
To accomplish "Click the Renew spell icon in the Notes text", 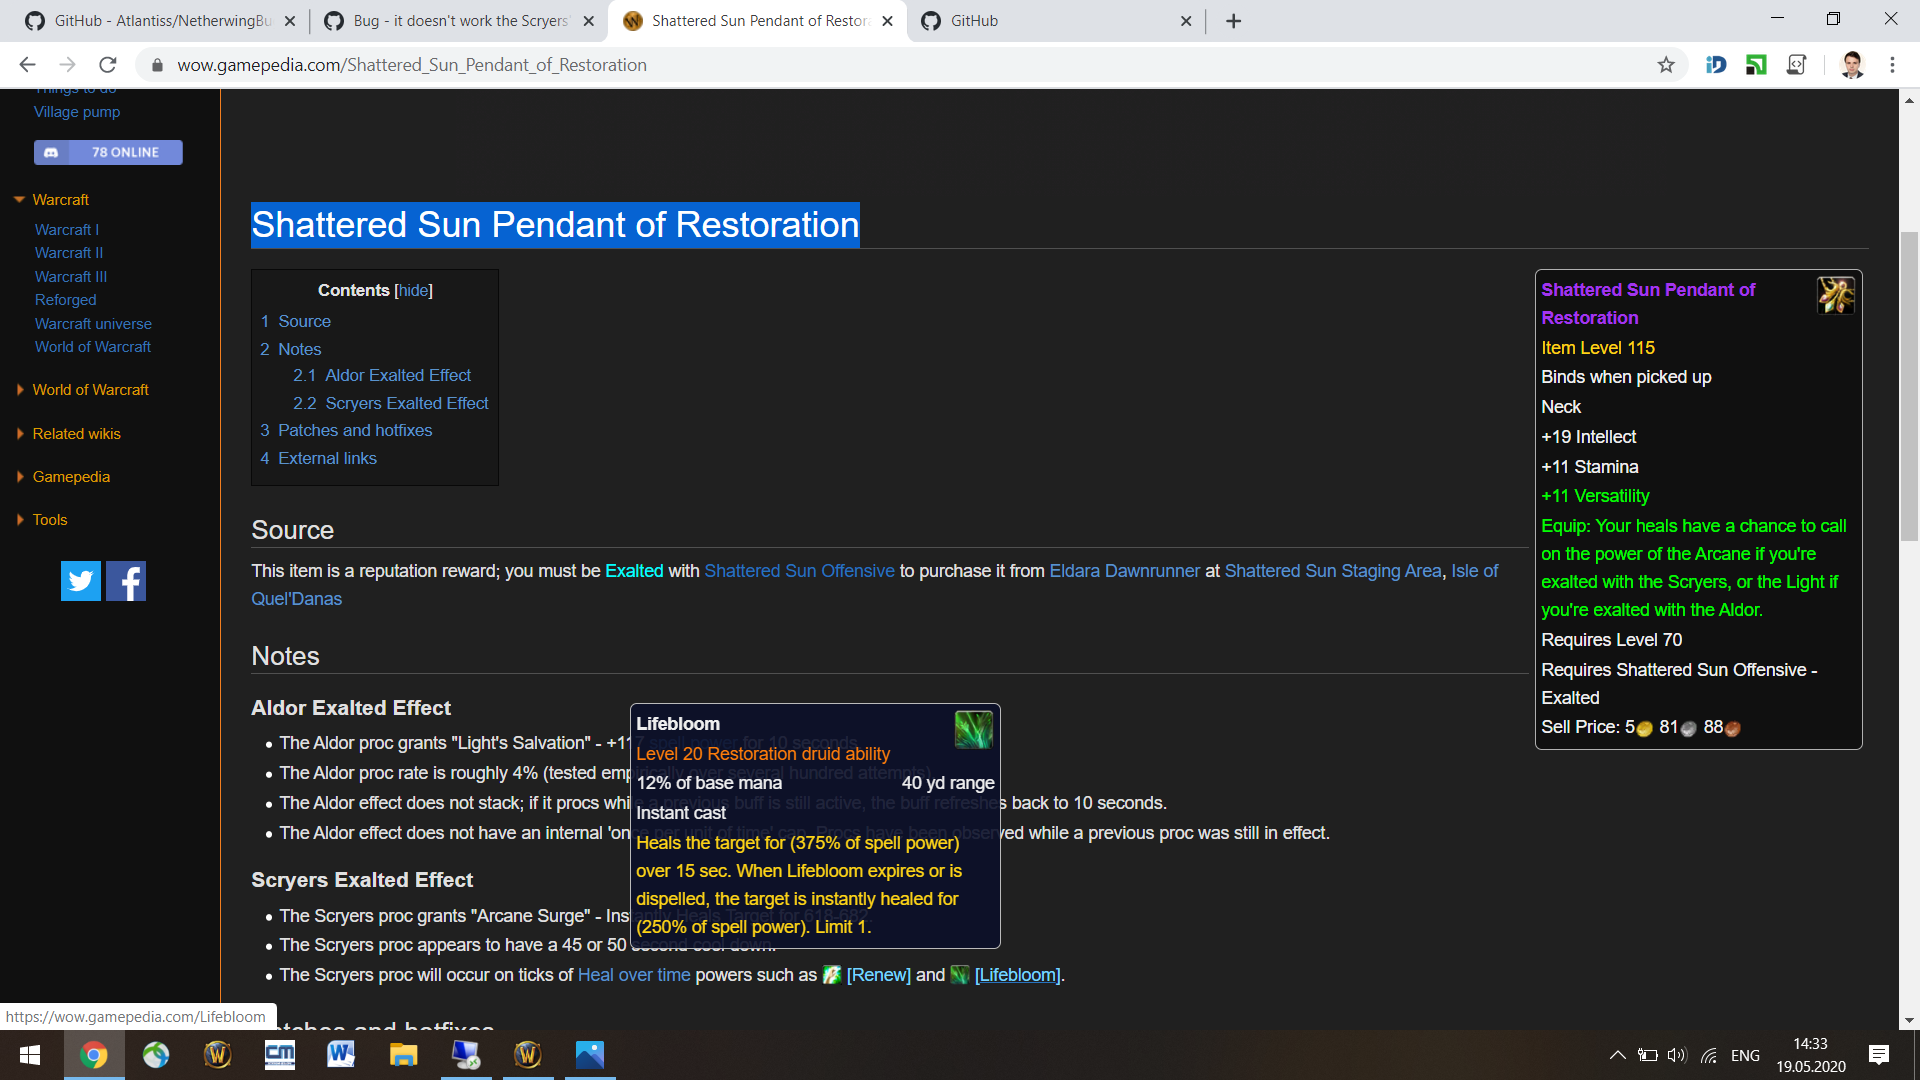I will [832, 975].
